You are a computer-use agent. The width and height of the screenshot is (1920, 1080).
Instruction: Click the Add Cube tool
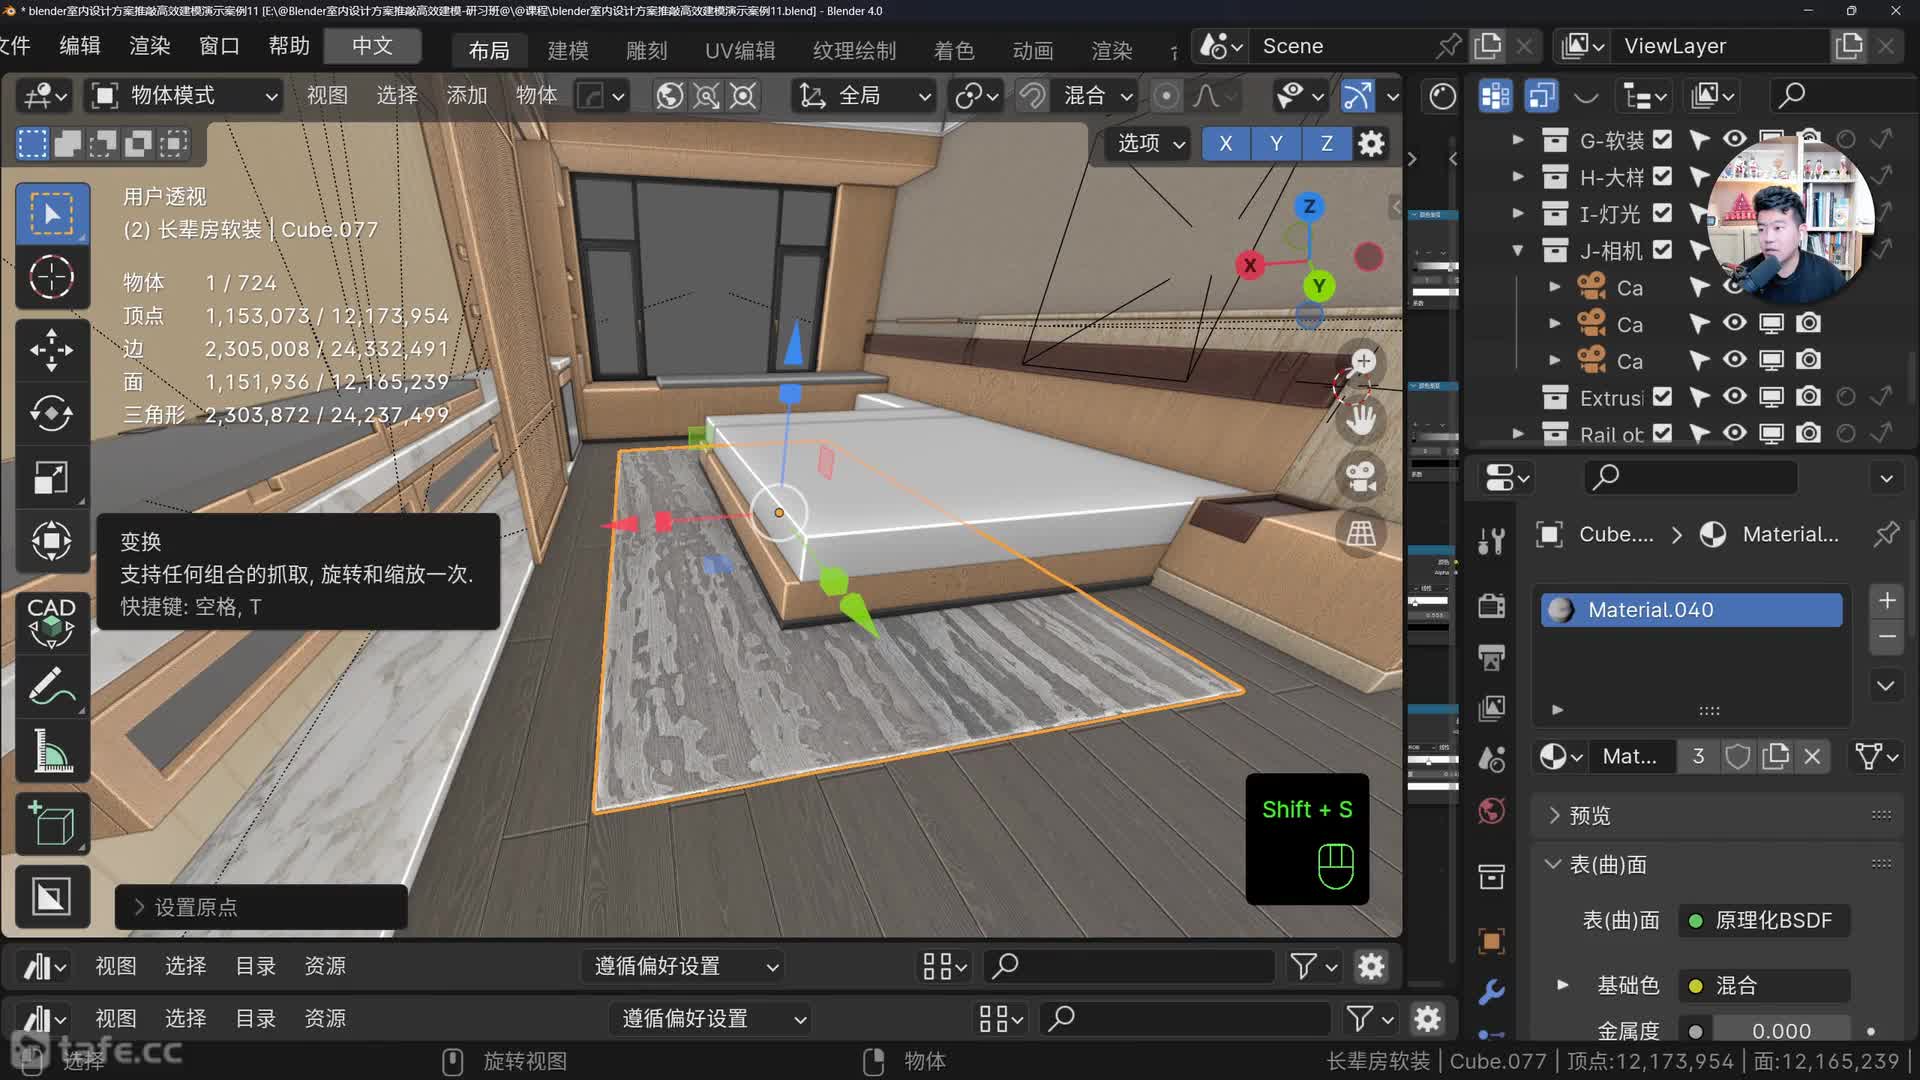pyautogui.click(x=51, y=824)
